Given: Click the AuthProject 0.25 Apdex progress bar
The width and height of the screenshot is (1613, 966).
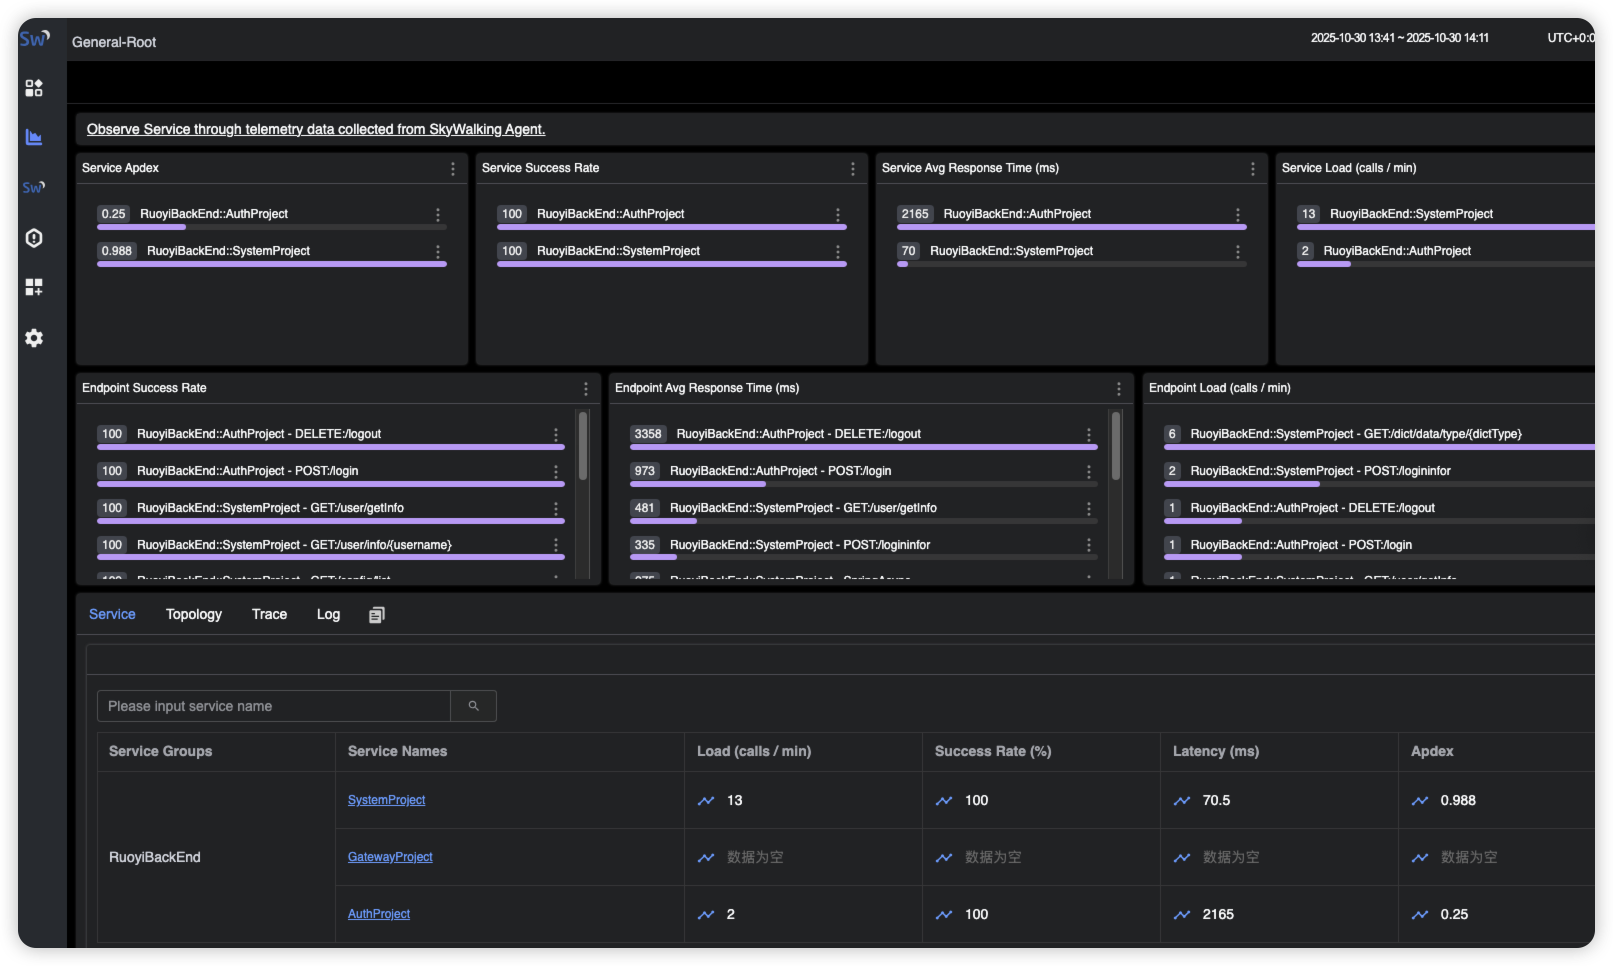Looking at the screenshot, I should tap(272, 228).
